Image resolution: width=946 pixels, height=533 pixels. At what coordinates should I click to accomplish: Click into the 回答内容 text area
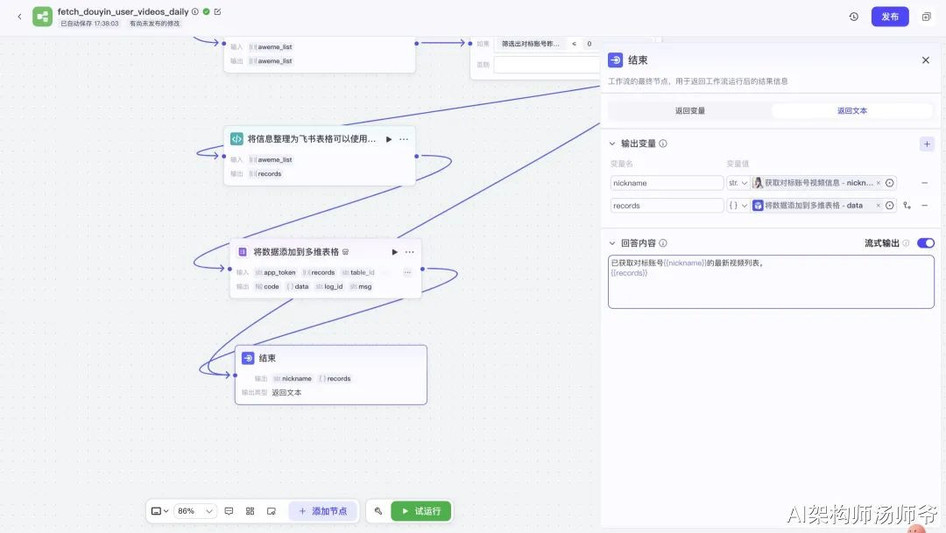[771, 282]
